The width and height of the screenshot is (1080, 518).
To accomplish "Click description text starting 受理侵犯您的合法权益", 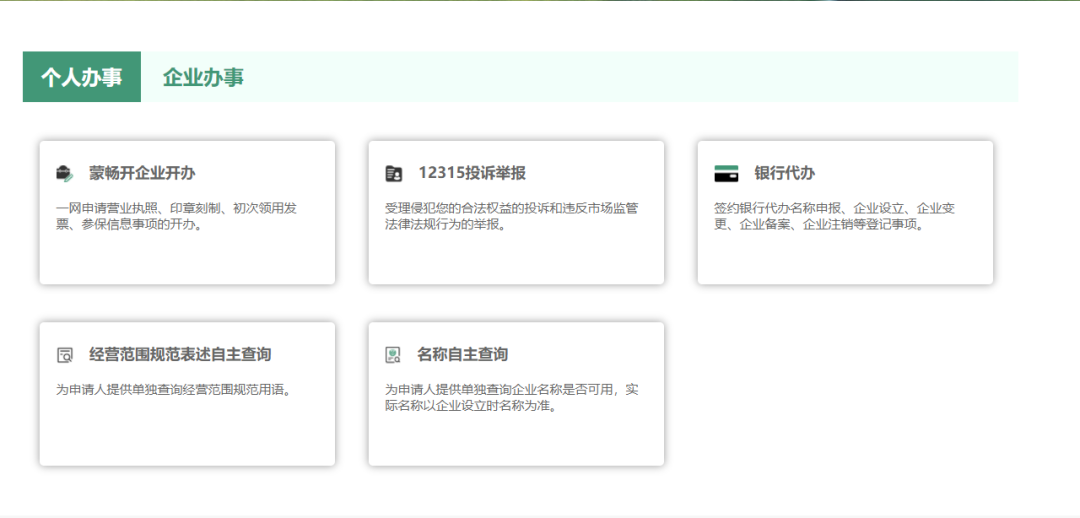I will coord(512,216).
